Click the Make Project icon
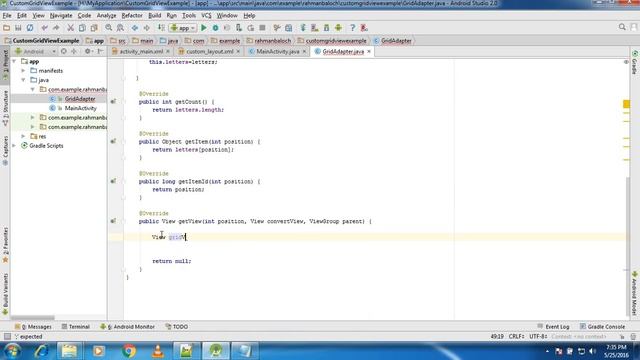The image size is (640, 360). click(x=161, y=28)
